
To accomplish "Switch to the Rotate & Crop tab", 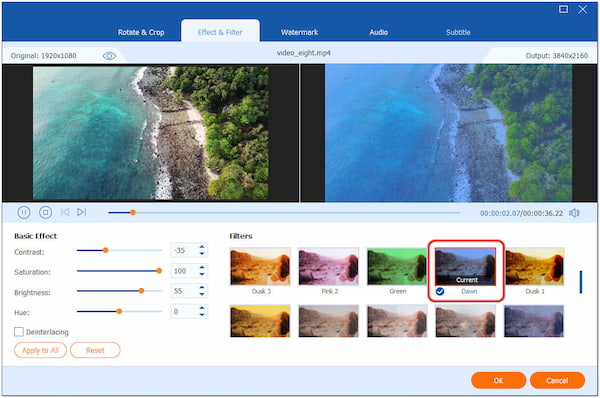I will tap(141, 32).
